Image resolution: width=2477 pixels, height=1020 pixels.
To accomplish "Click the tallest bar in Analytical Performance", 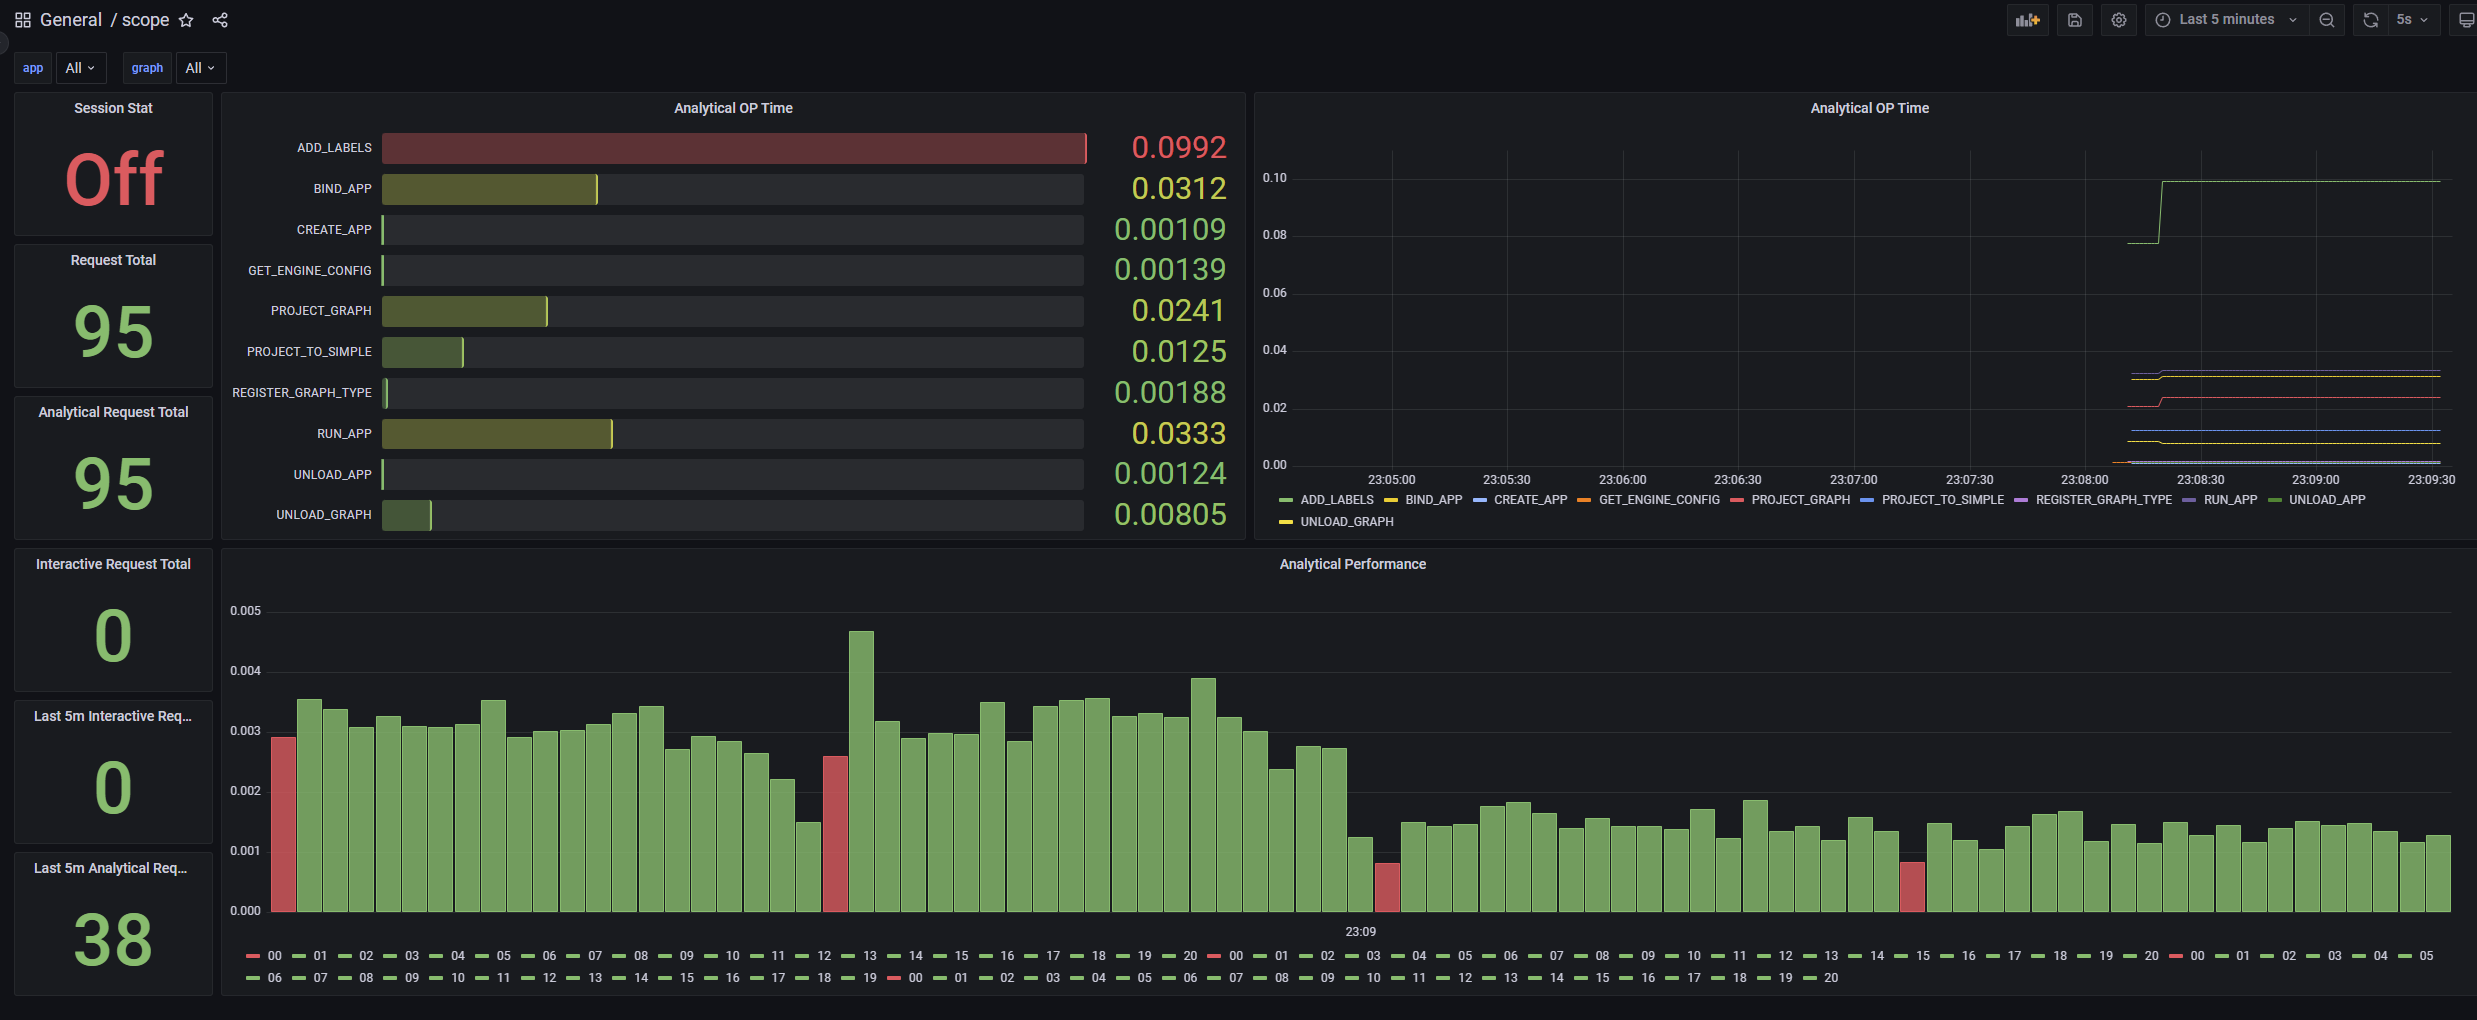I will point(861,771).
